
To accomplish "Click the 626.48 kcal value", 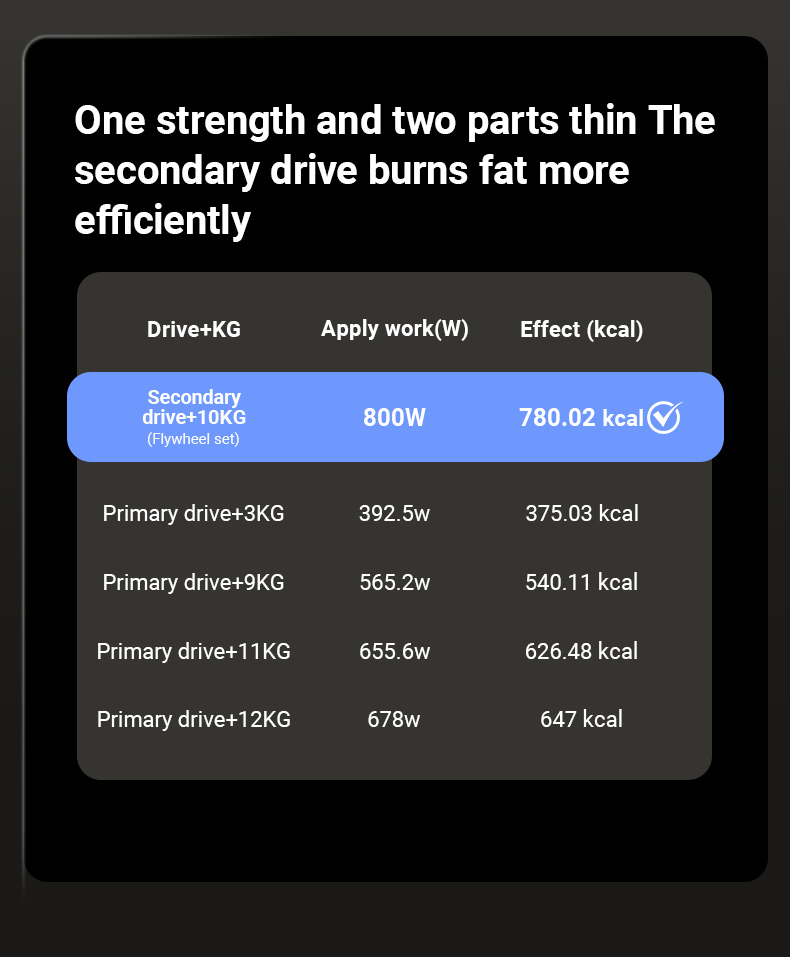I will (581, 651).
